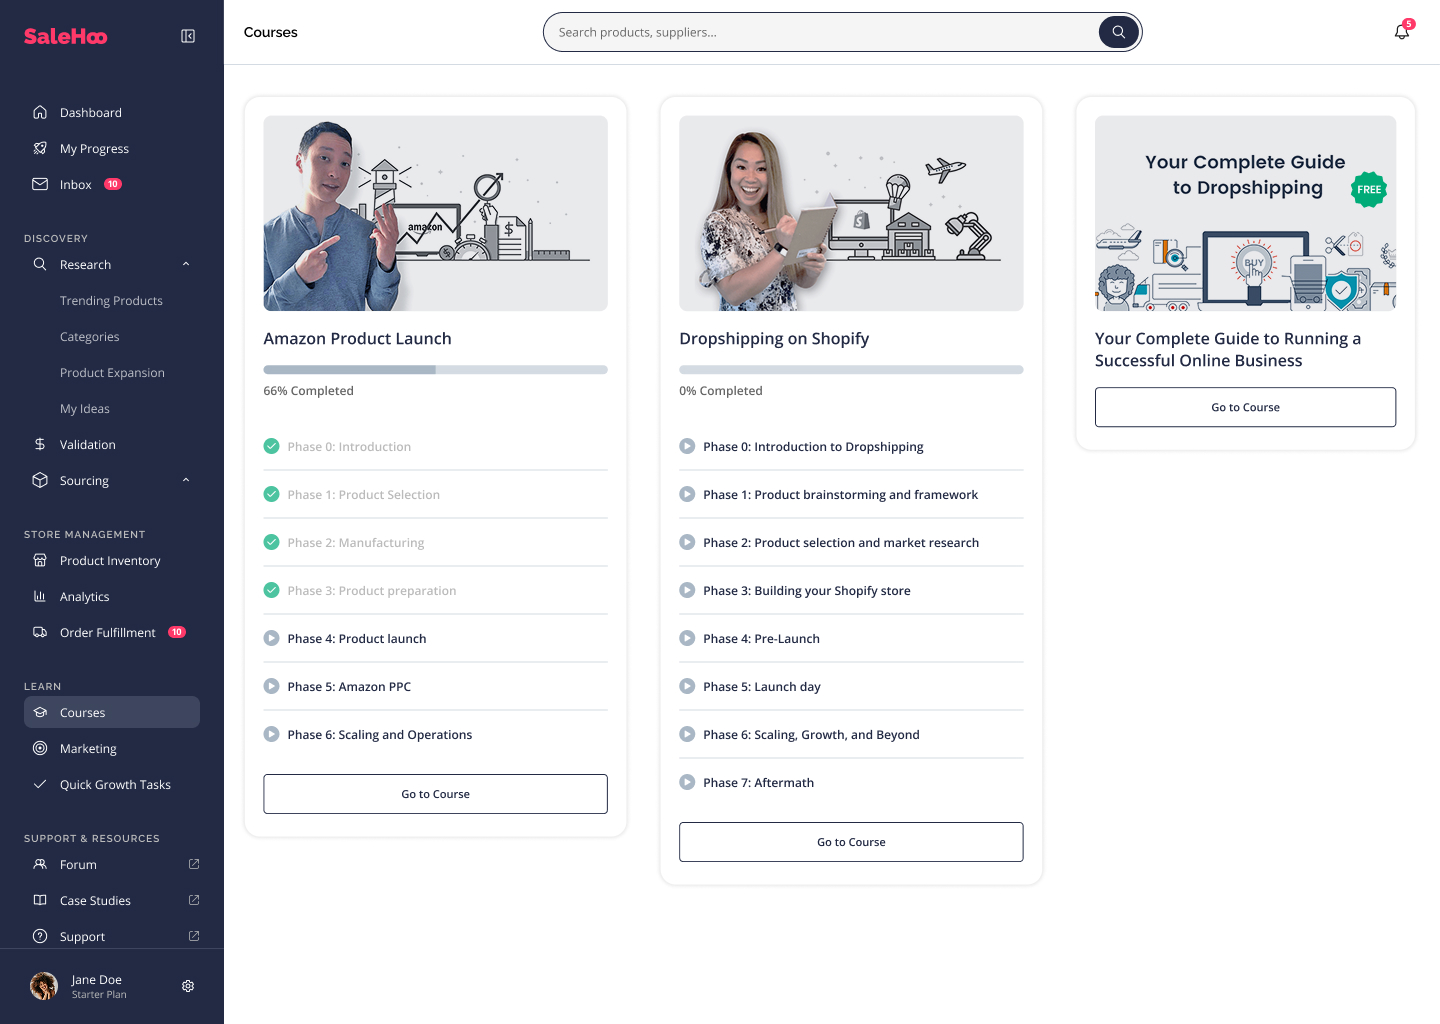Click the Validation dollar icon
This screenshot has width=1440, height=1024.
[40, 444]
